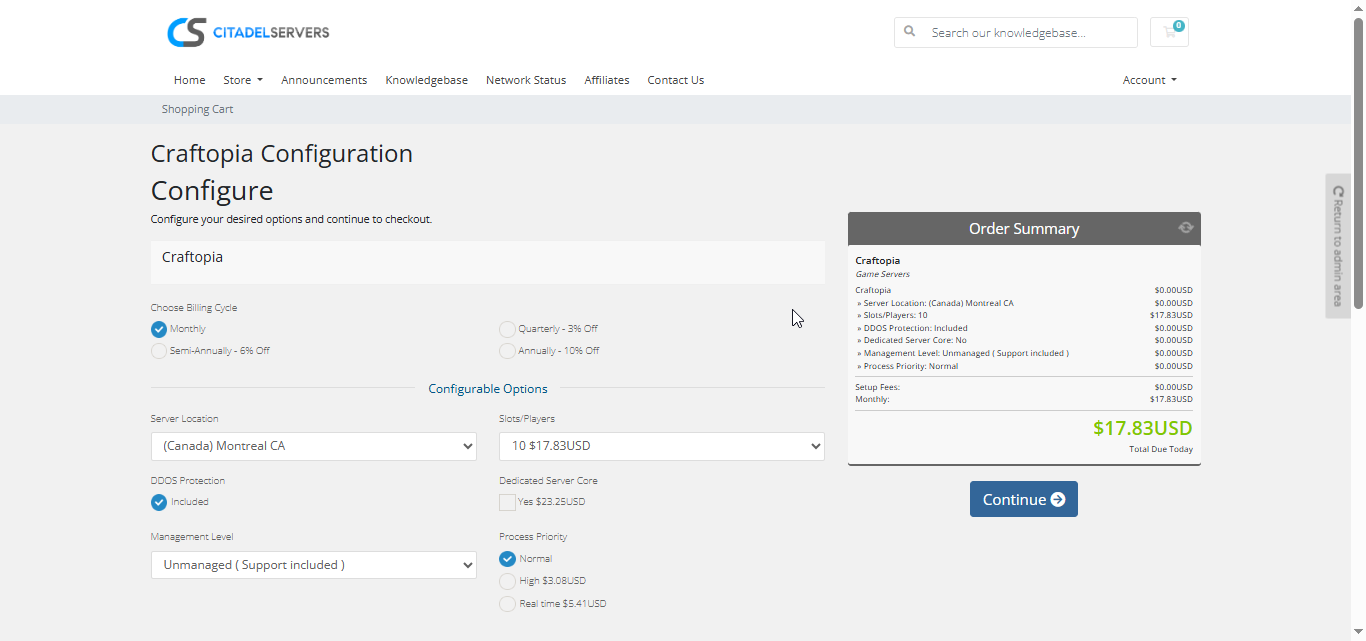The width and height of the screenshot is (1366, 641).
Task: Open the Slots/Players dropdown
Action: pyautogui.click(x=661, y=446)
